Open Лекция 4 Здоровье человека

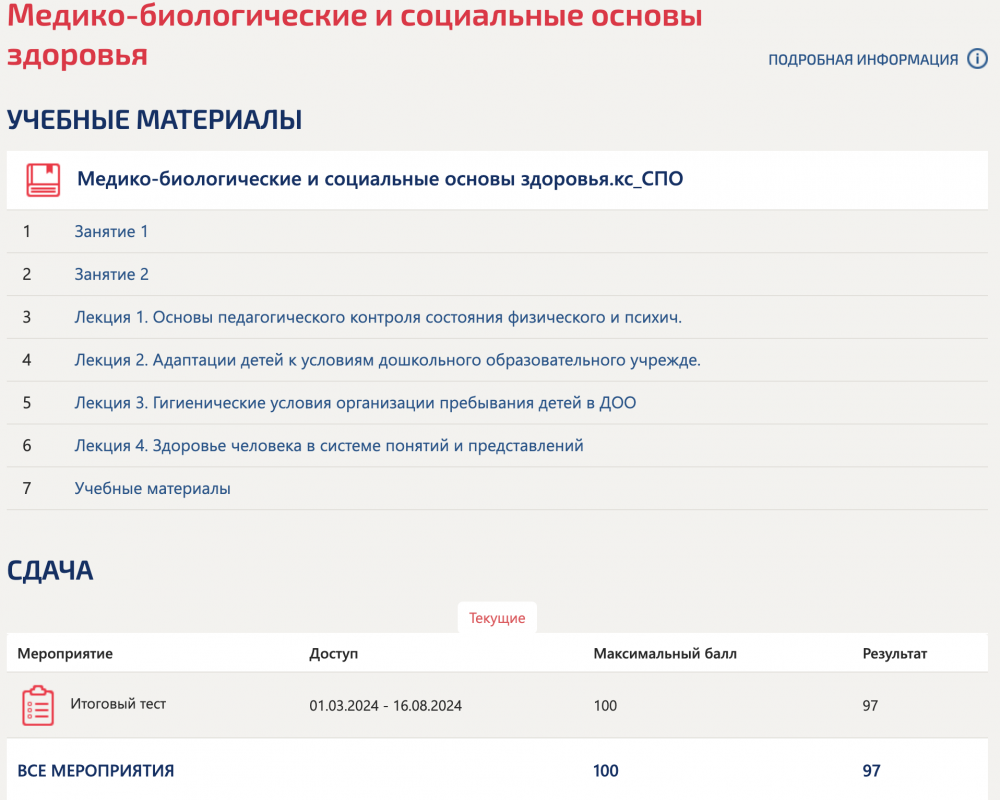(329, 445)
